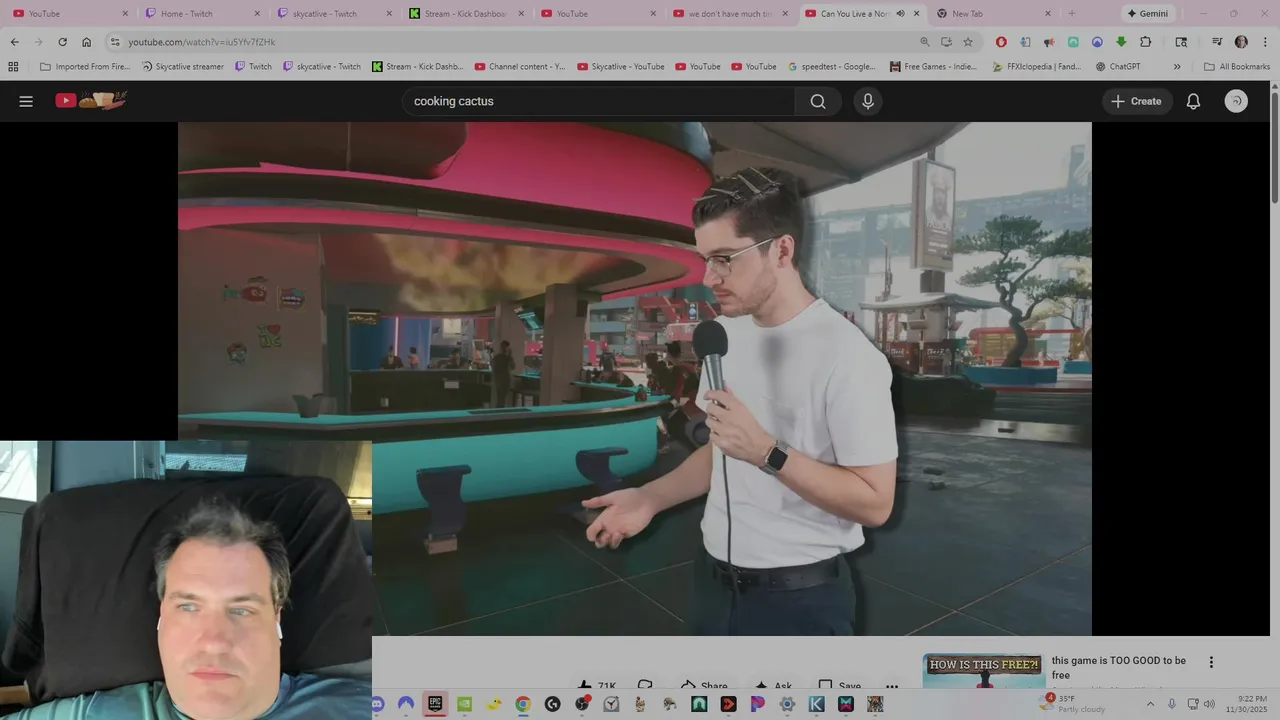Image resolution: width=1280 pixels, height=720 pixels.
Task: Open the settings gear taskbar icon
Action: 787,704
